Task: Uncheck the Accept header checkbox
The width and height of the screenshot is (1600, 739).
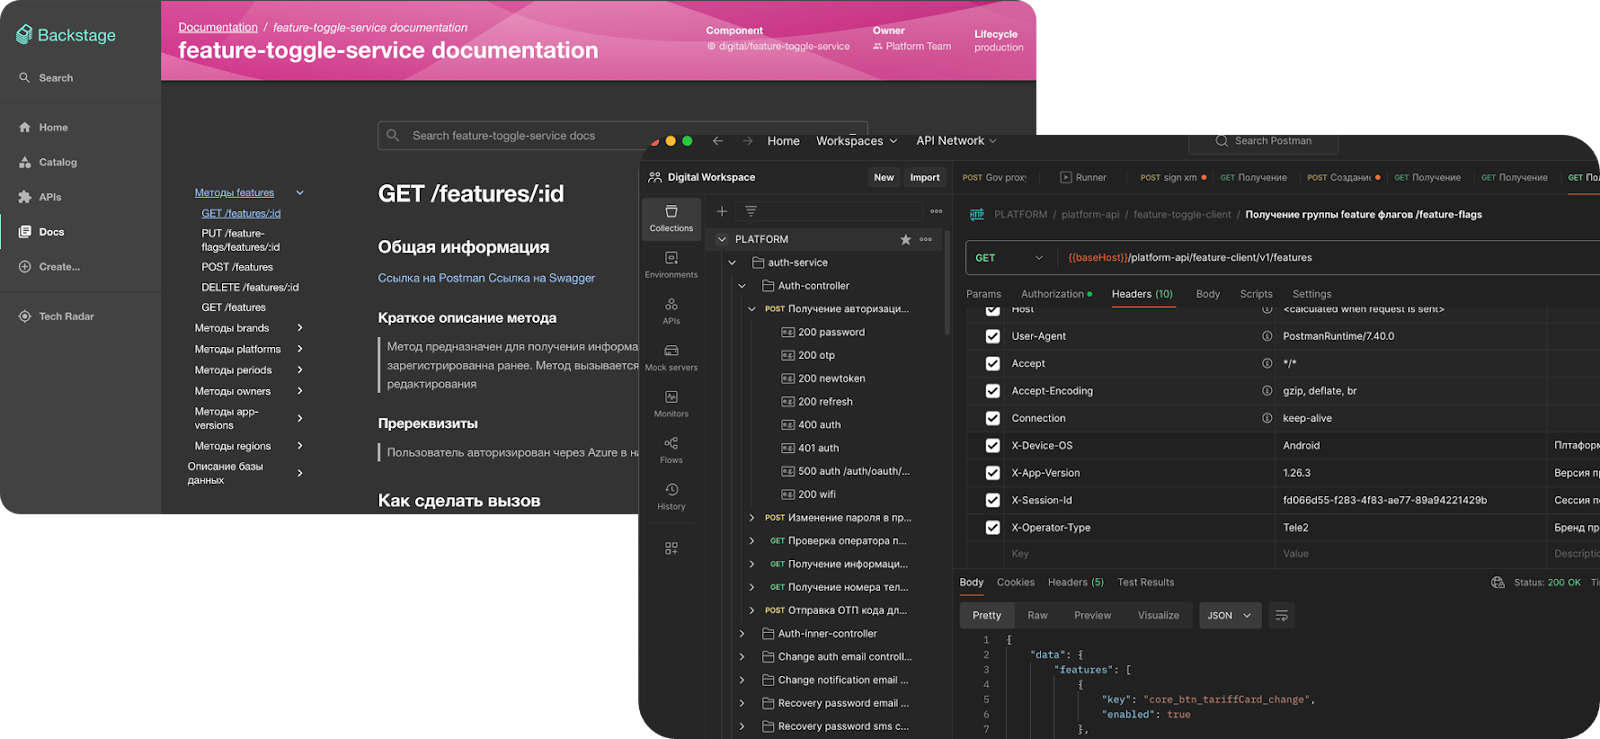Action: coord(993,364)
